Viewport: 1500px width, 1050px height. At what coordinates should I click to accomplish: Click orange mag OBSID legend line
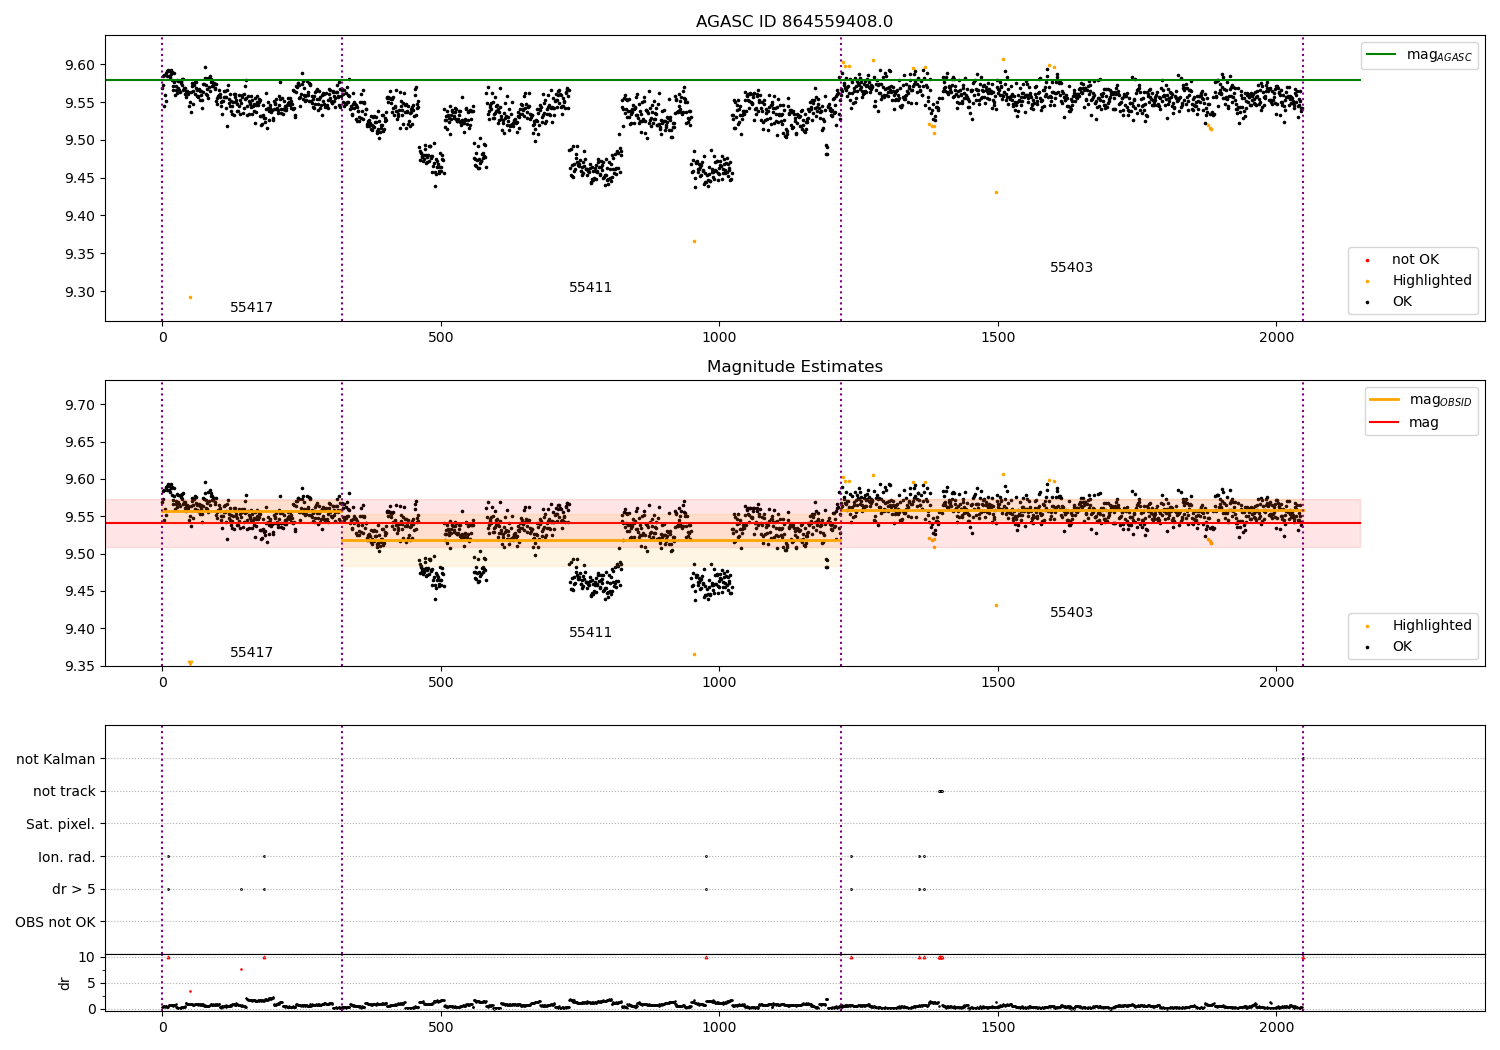[1384, 400]
